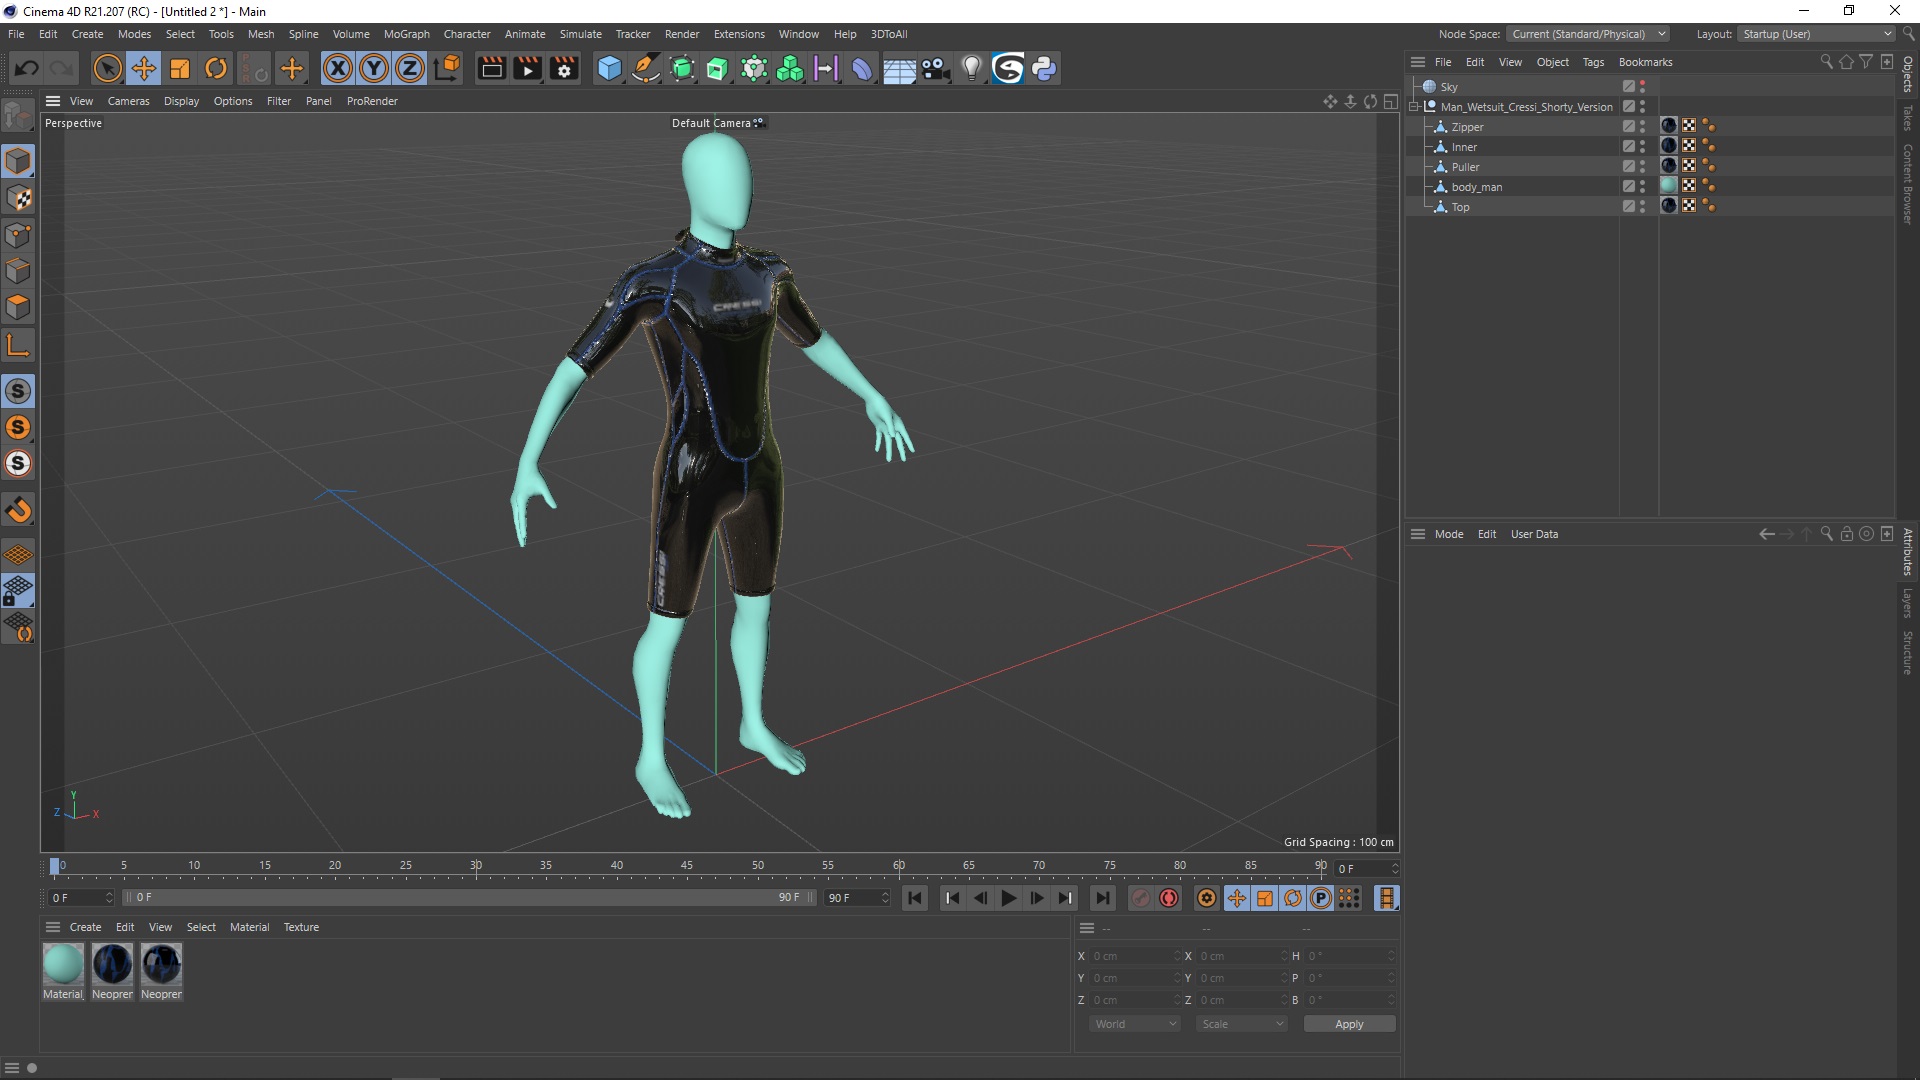Open the Layout Startup dropdown
Image resolution: width=1920 pixels, height=1080 pixels.
[x=1816, y=34]
